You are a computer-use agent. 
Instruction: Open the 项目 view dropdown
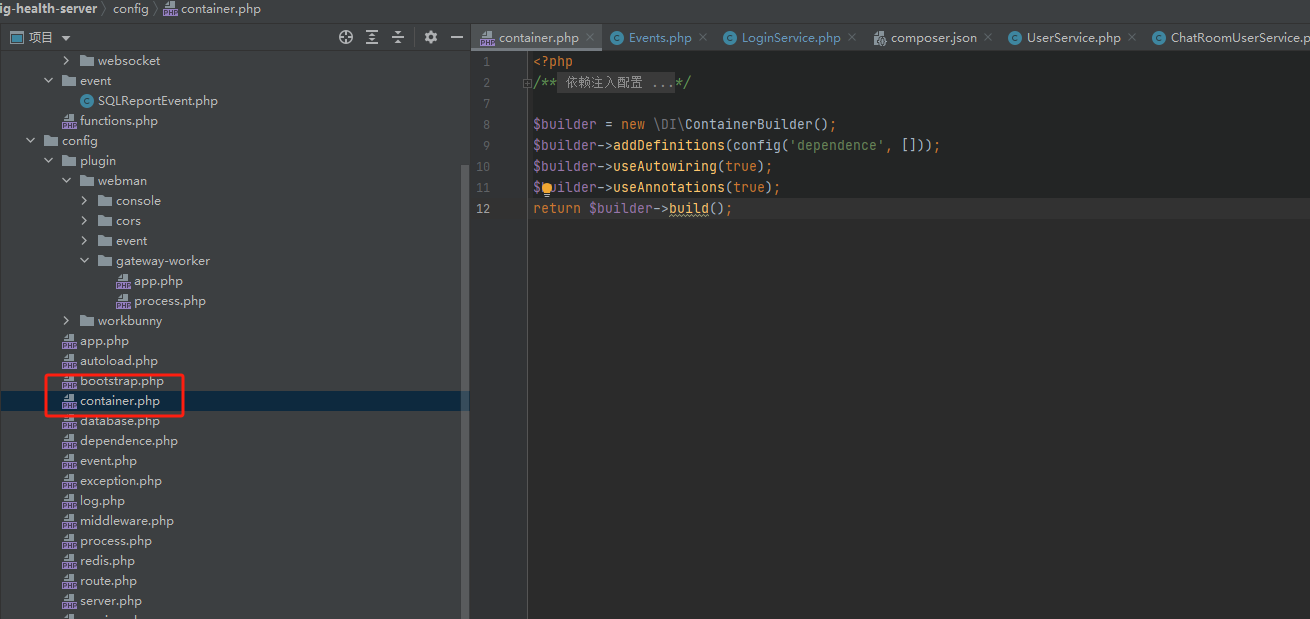(40, 37)
